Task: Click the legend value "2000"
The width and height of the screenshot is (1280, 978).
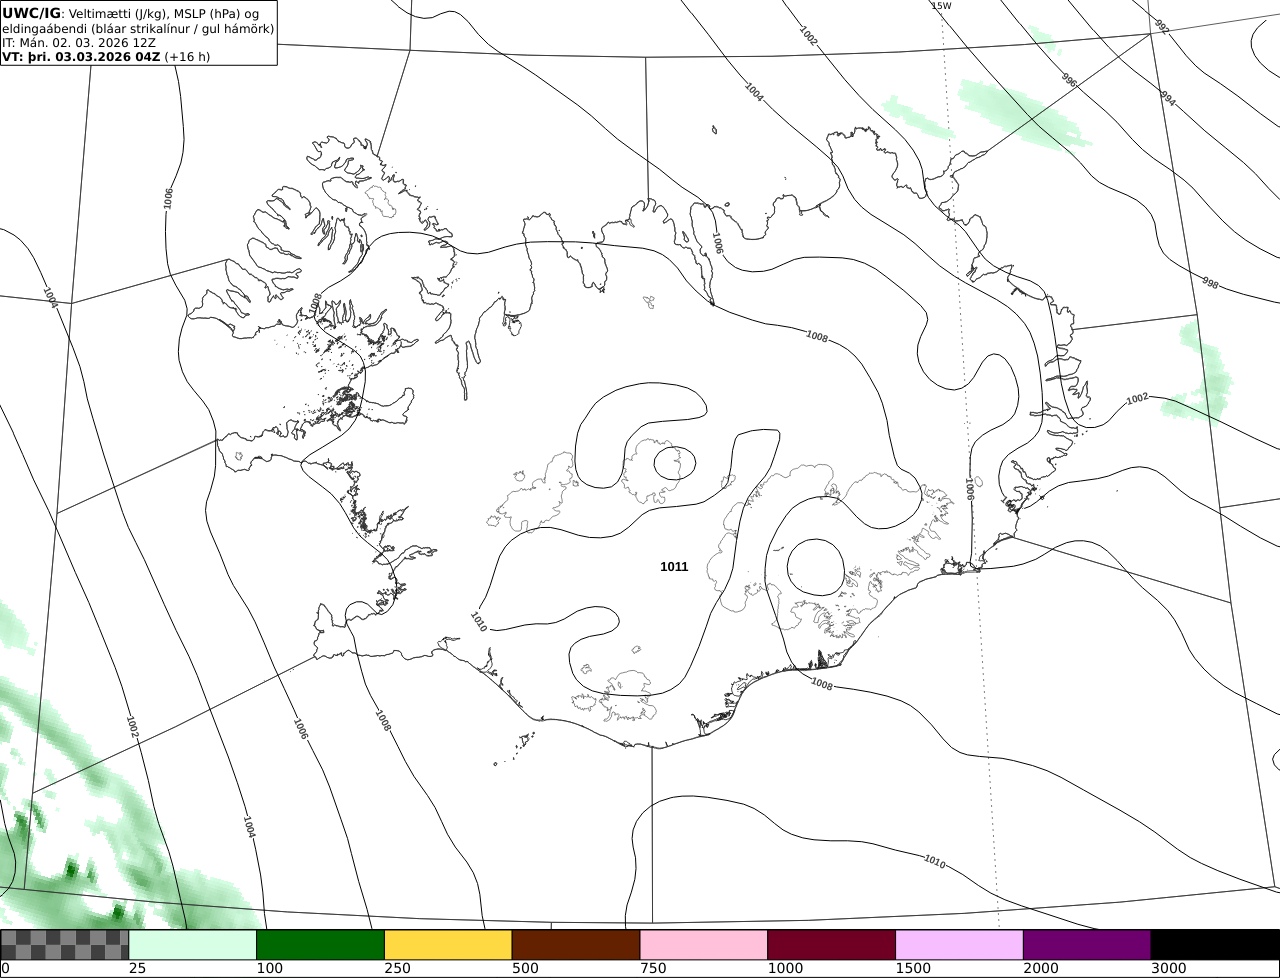Action: coord(1040,968)
